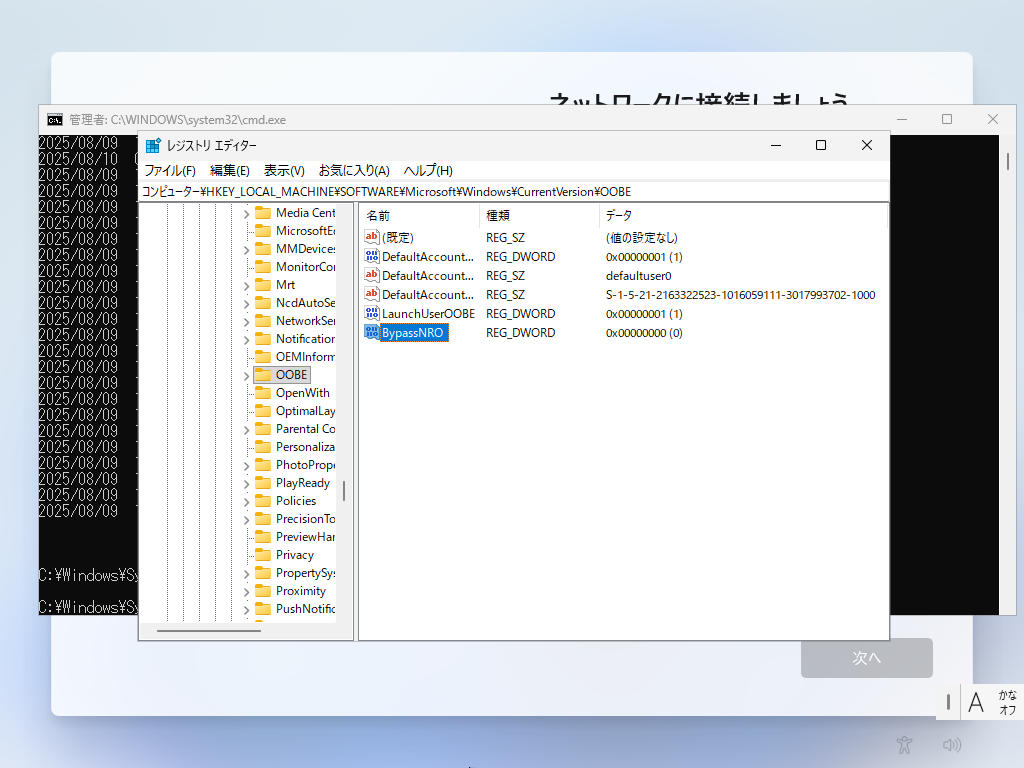The width and height of the screenshot is (1024, 768).
Task: Click the OEMInform folder icon
Action: pyautogui.click(x=263, y=357)
